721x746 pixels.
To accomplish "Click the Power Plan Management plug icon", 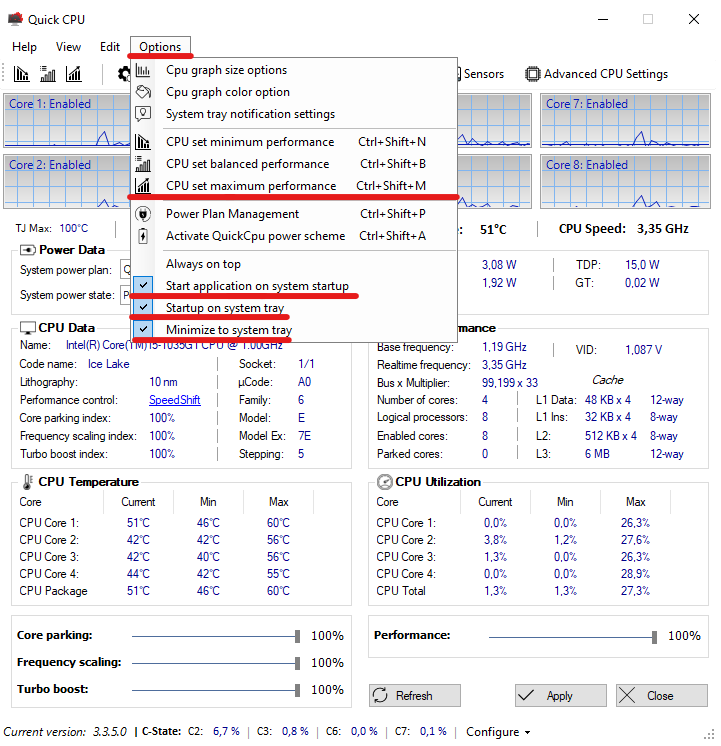I will coord(143,214).
